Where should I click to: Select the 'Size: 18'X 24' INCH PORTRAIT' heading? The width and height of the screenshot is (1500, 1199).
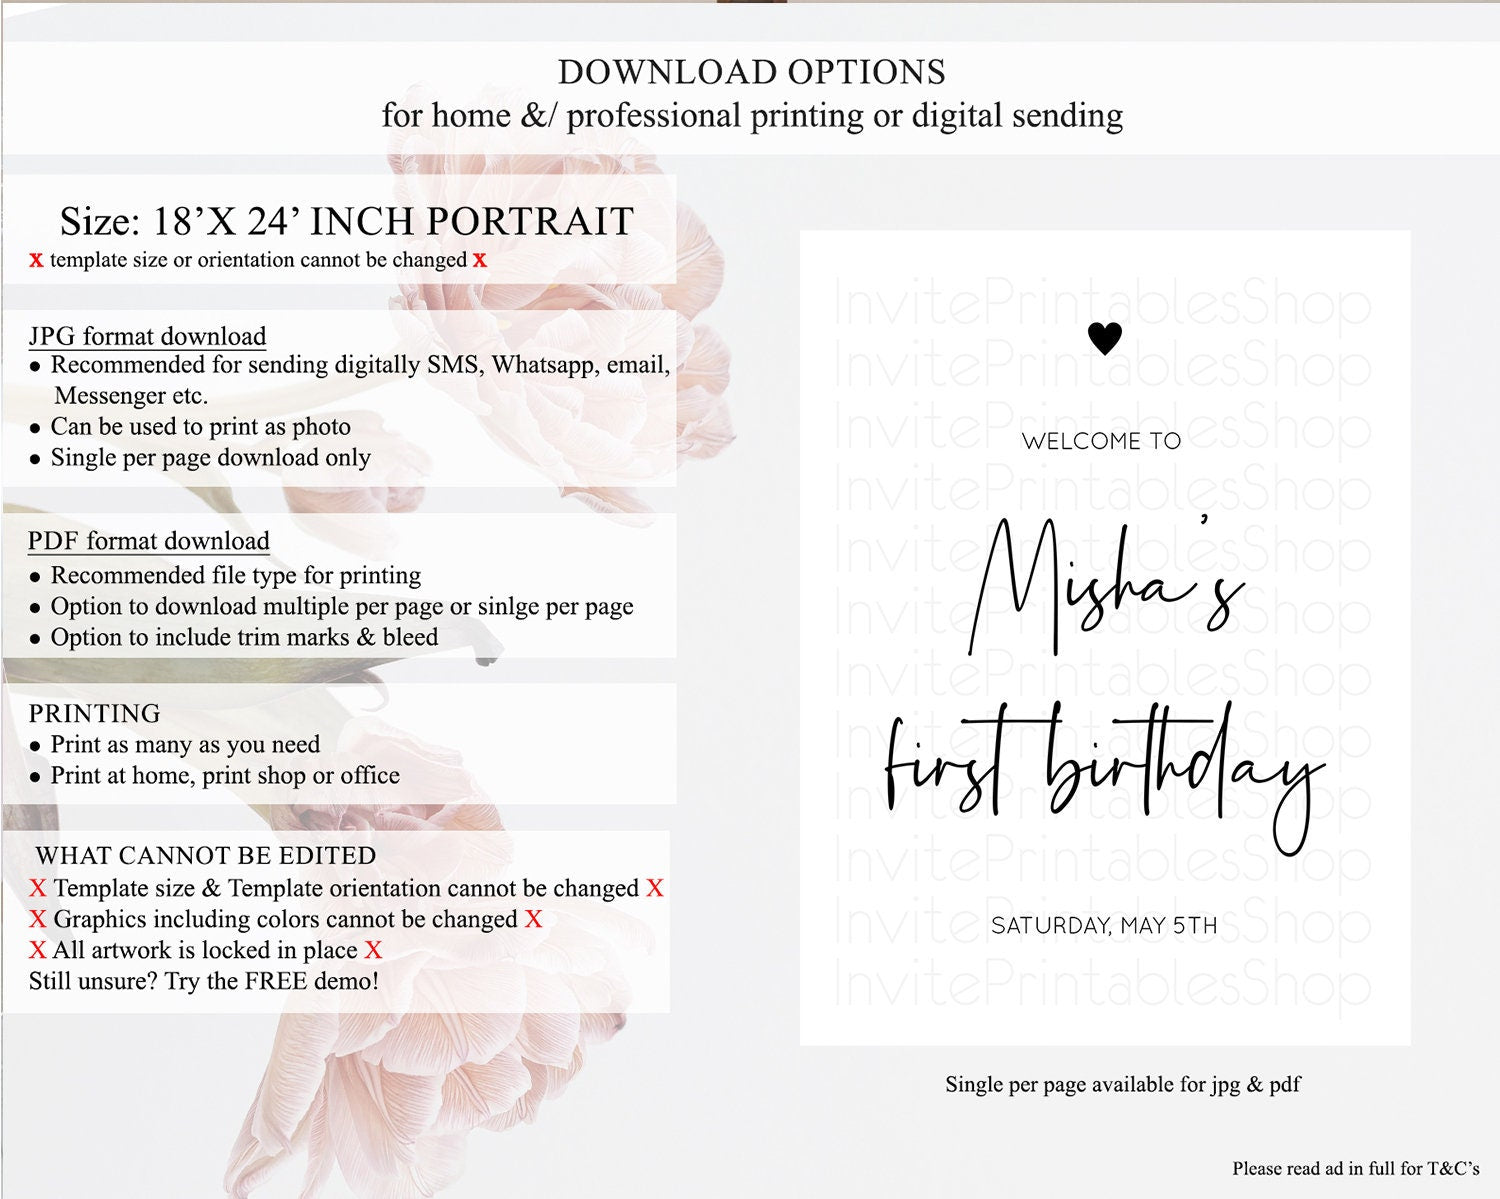coord(347,221)
